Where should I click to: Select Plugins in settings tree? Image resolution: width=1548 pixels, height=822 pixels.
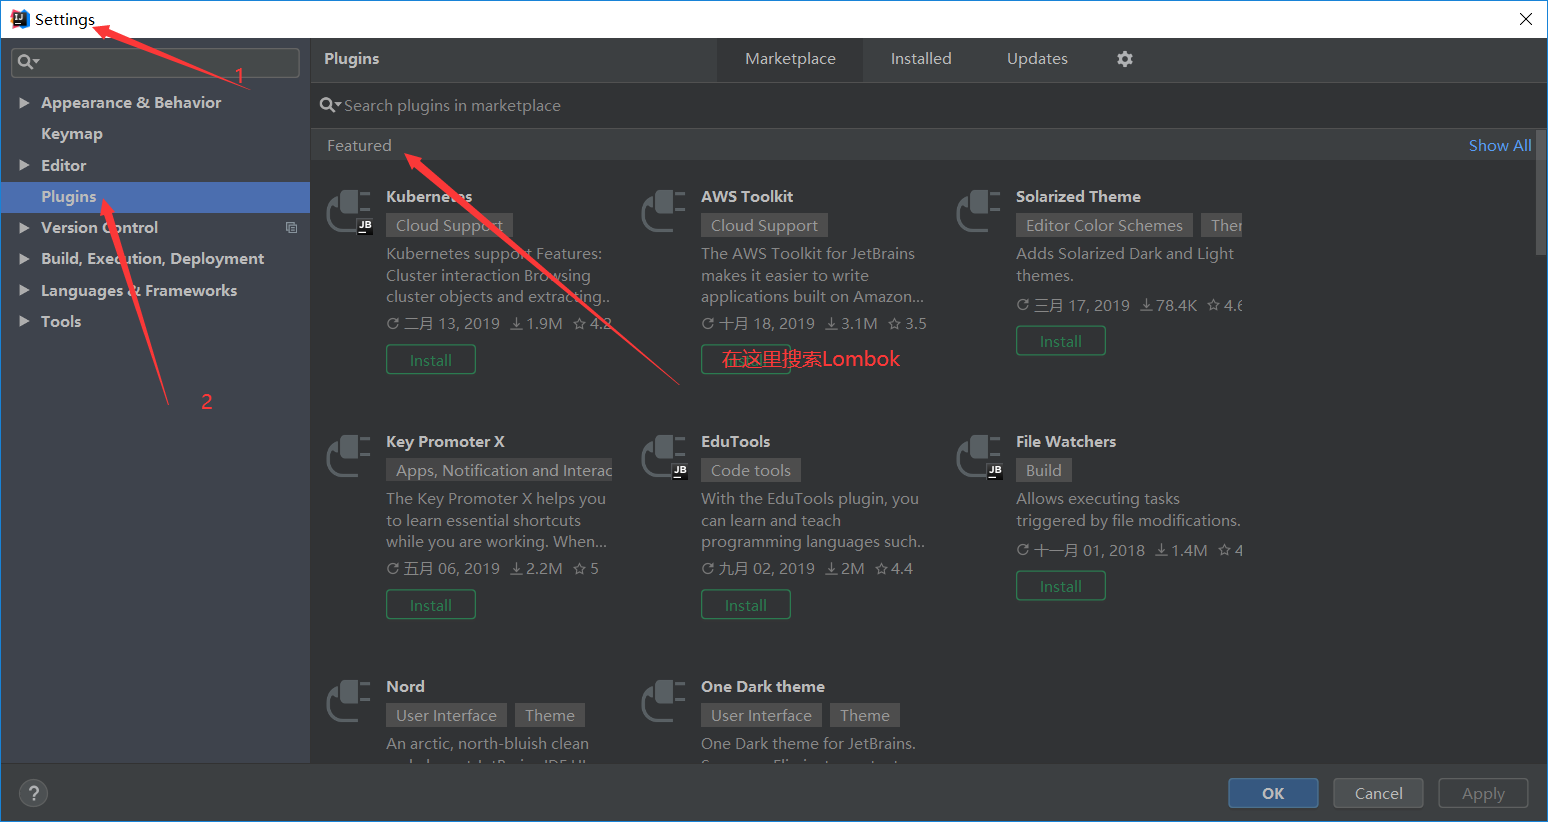click(x=155, y=197)
